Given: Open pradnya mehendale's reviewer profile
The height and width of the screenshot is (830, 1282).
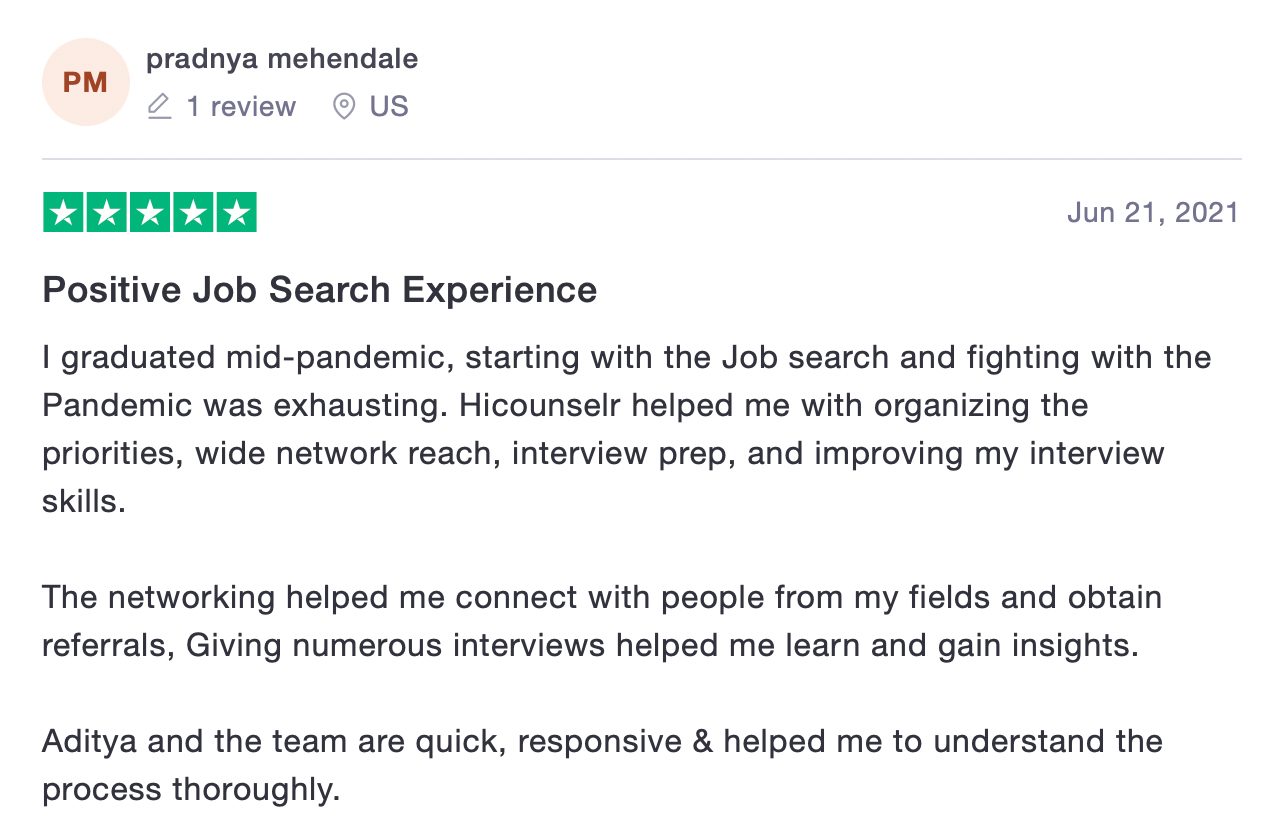Looking at the screenshot, I should [x=282, y=59].
